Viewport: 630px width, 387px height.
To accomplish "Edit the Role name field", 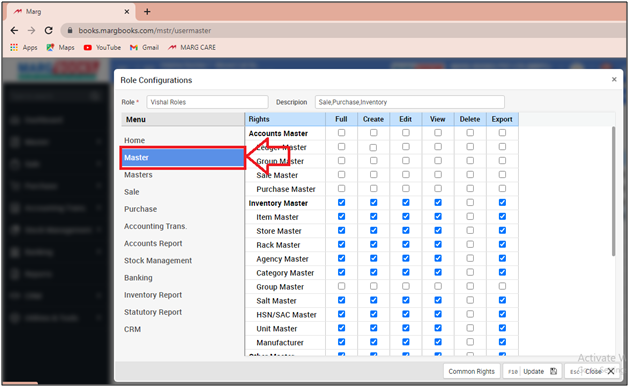I will click(207, 102).
